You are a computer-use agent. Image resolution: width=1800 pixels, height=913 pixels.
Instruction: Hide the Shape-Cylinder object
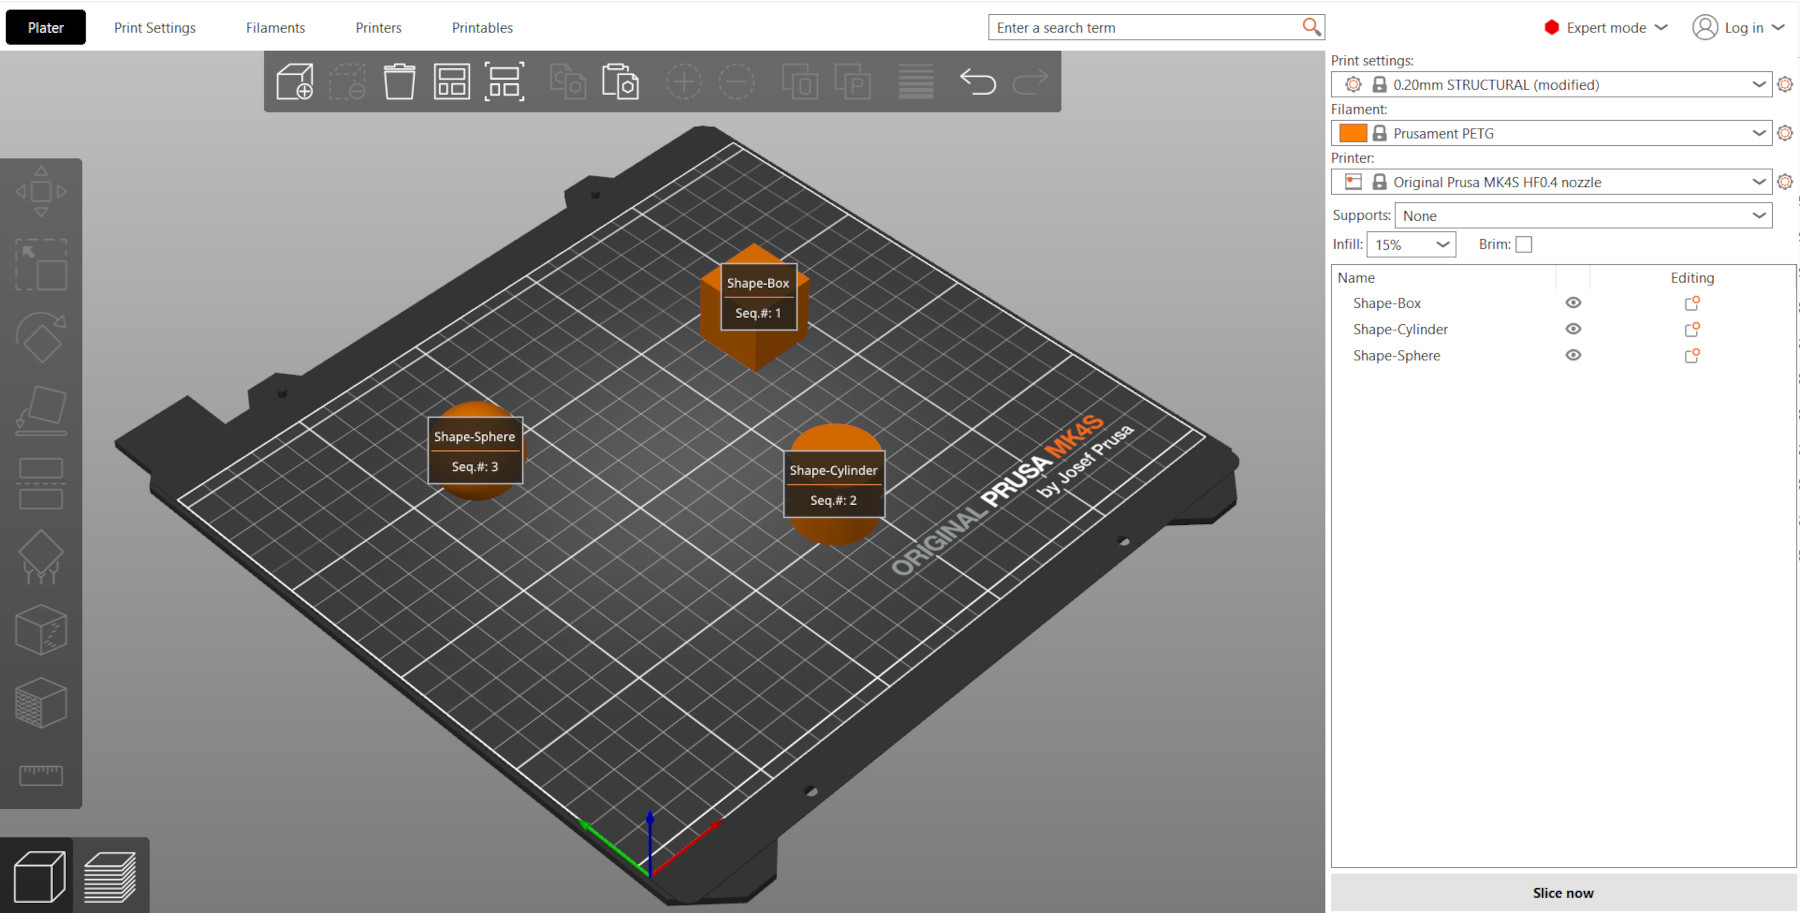tap(1573, 329)
